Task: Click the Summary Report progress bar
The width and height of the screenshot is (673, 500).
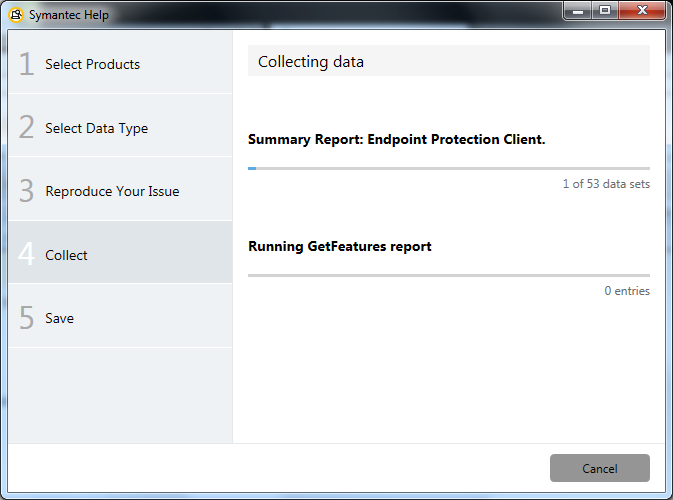Action: pos(449,169)
